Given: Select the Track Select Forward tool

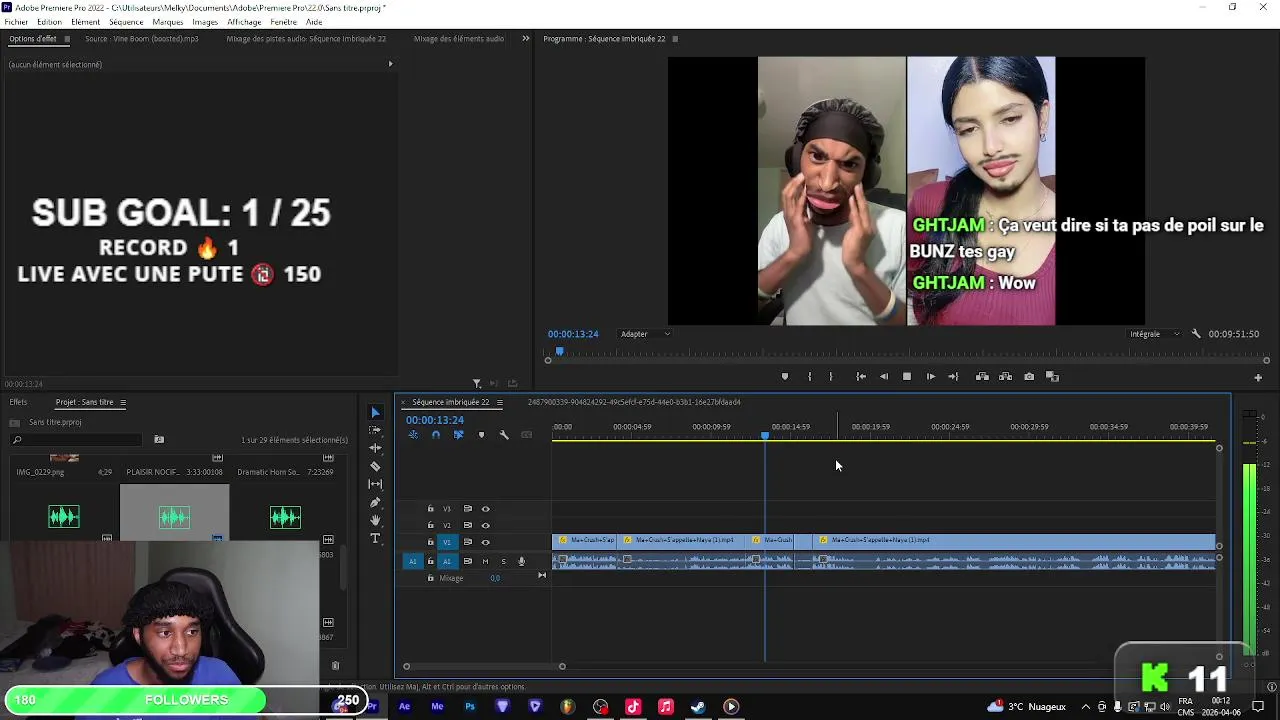Looking at the screenshot, I should 375,430.
